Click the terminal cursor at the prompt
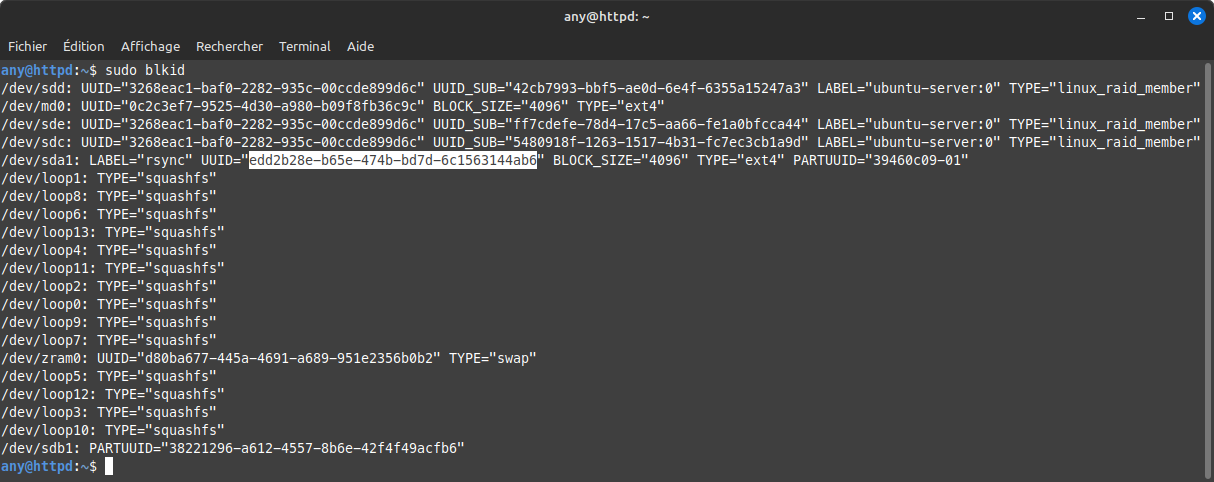This screenshot has width=1214, height=482. 109,467
